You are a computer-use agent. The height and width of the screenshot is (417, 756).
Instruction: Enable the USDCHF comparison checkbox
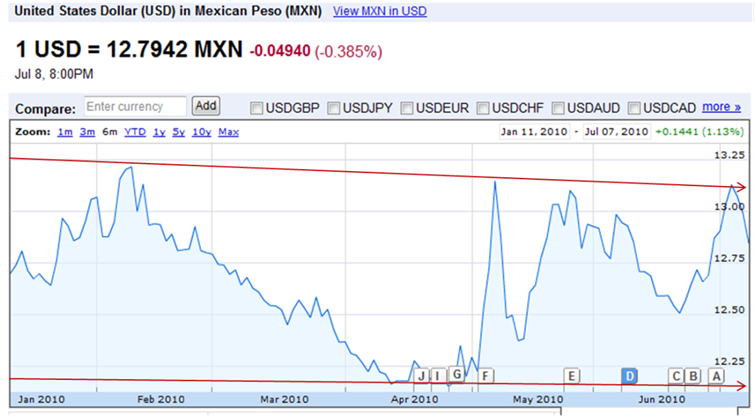(x=483, y=108)
